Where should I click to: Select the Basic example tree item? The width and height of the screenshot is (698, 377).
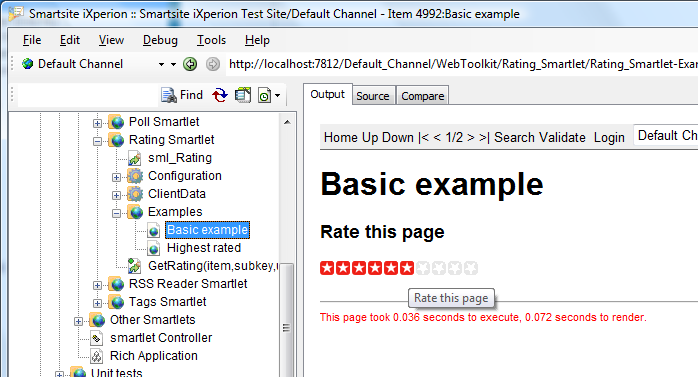(x=207, y=230)
